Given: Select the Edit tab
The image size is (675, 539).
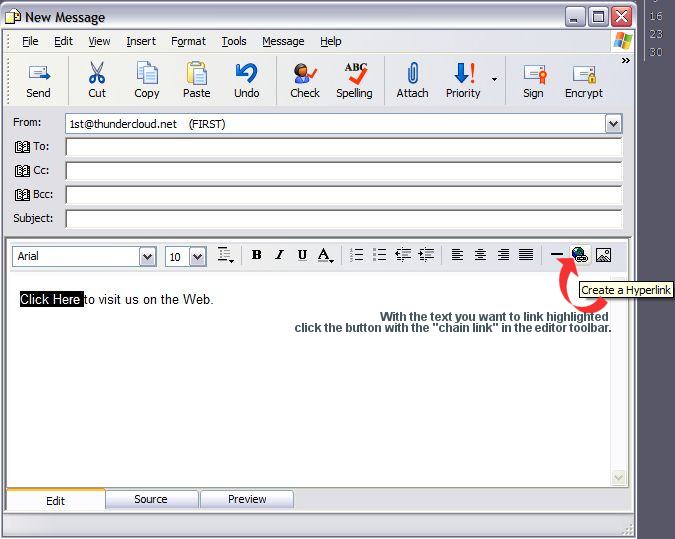Looking at the screenshot, I should [56, 500].
